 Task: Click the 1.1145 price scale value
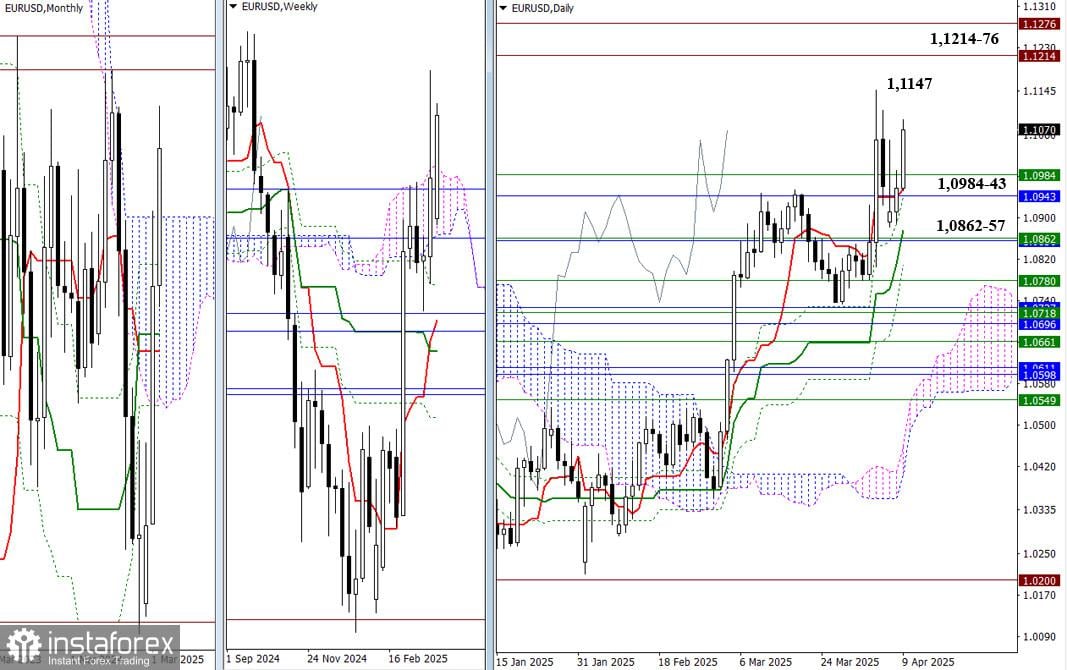[x=1039, y=91]
